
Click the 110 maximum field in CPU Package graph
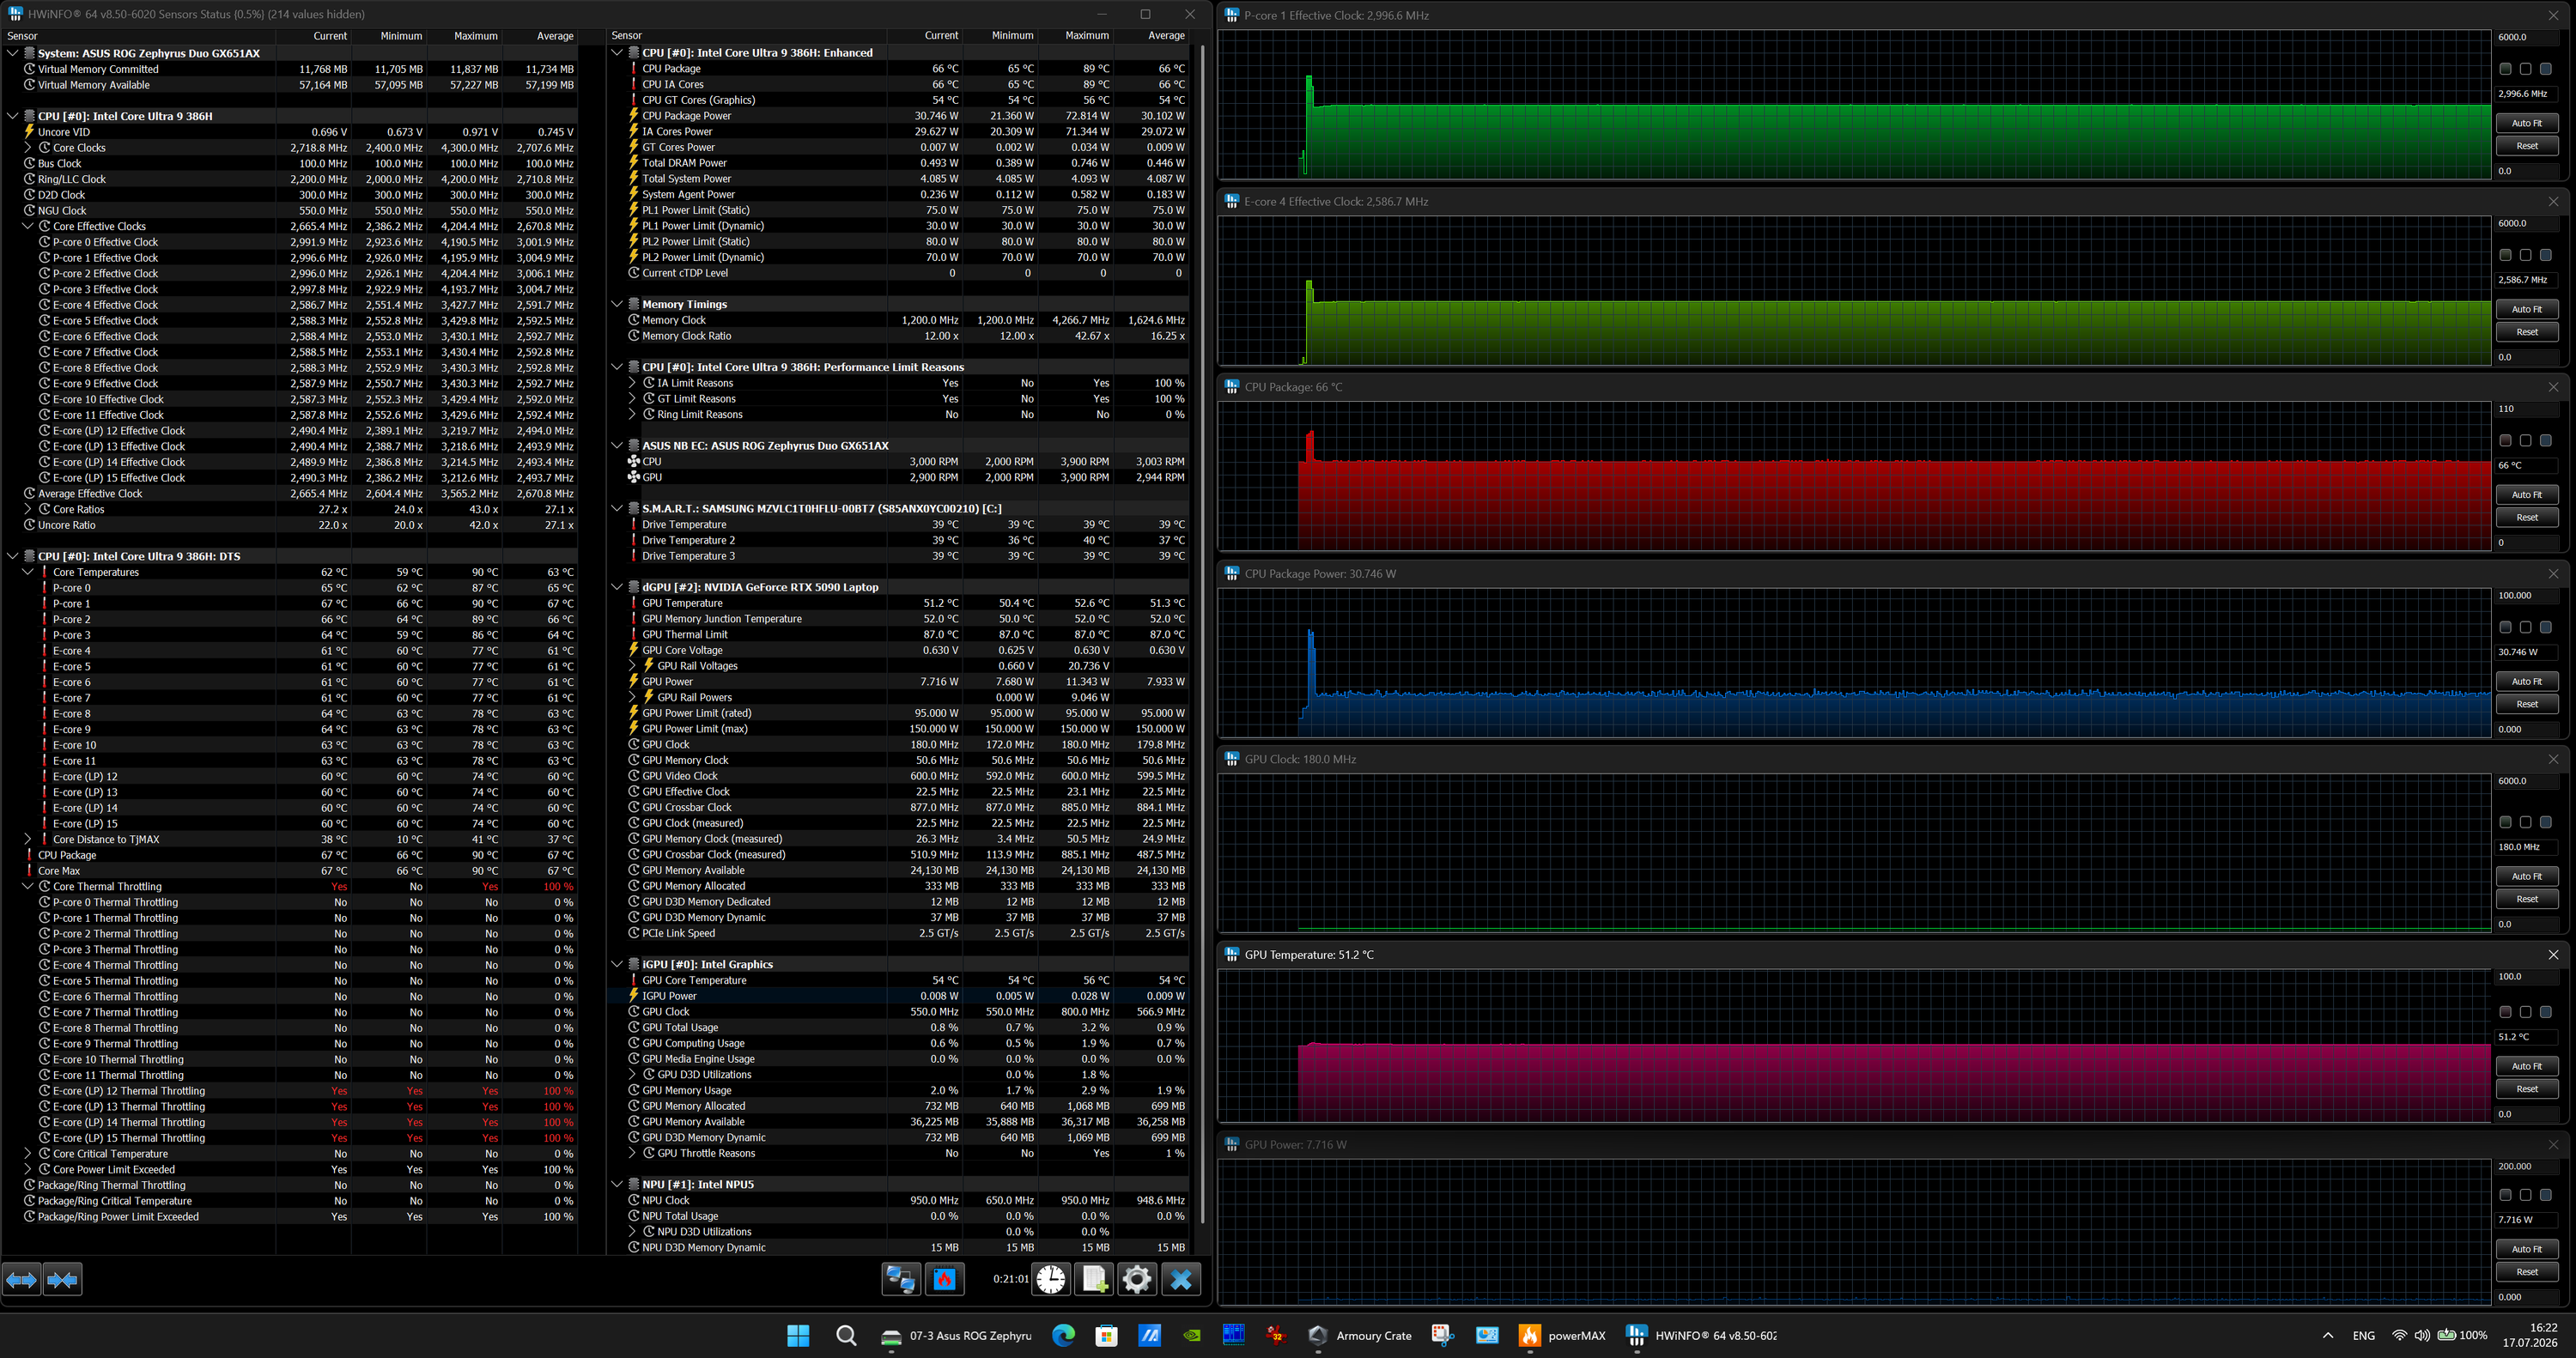click(2526, 409)
